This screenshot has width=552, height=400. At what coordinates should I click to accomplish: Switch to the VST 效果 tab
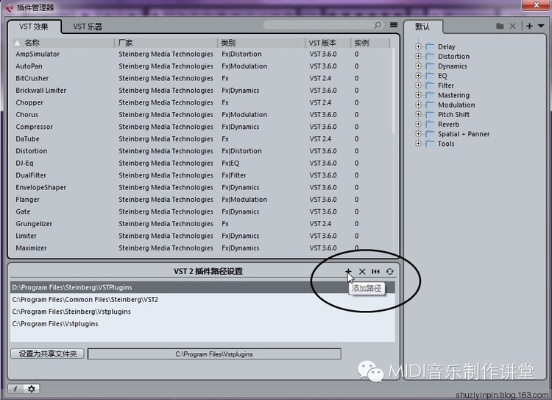[x=34, y=27]
